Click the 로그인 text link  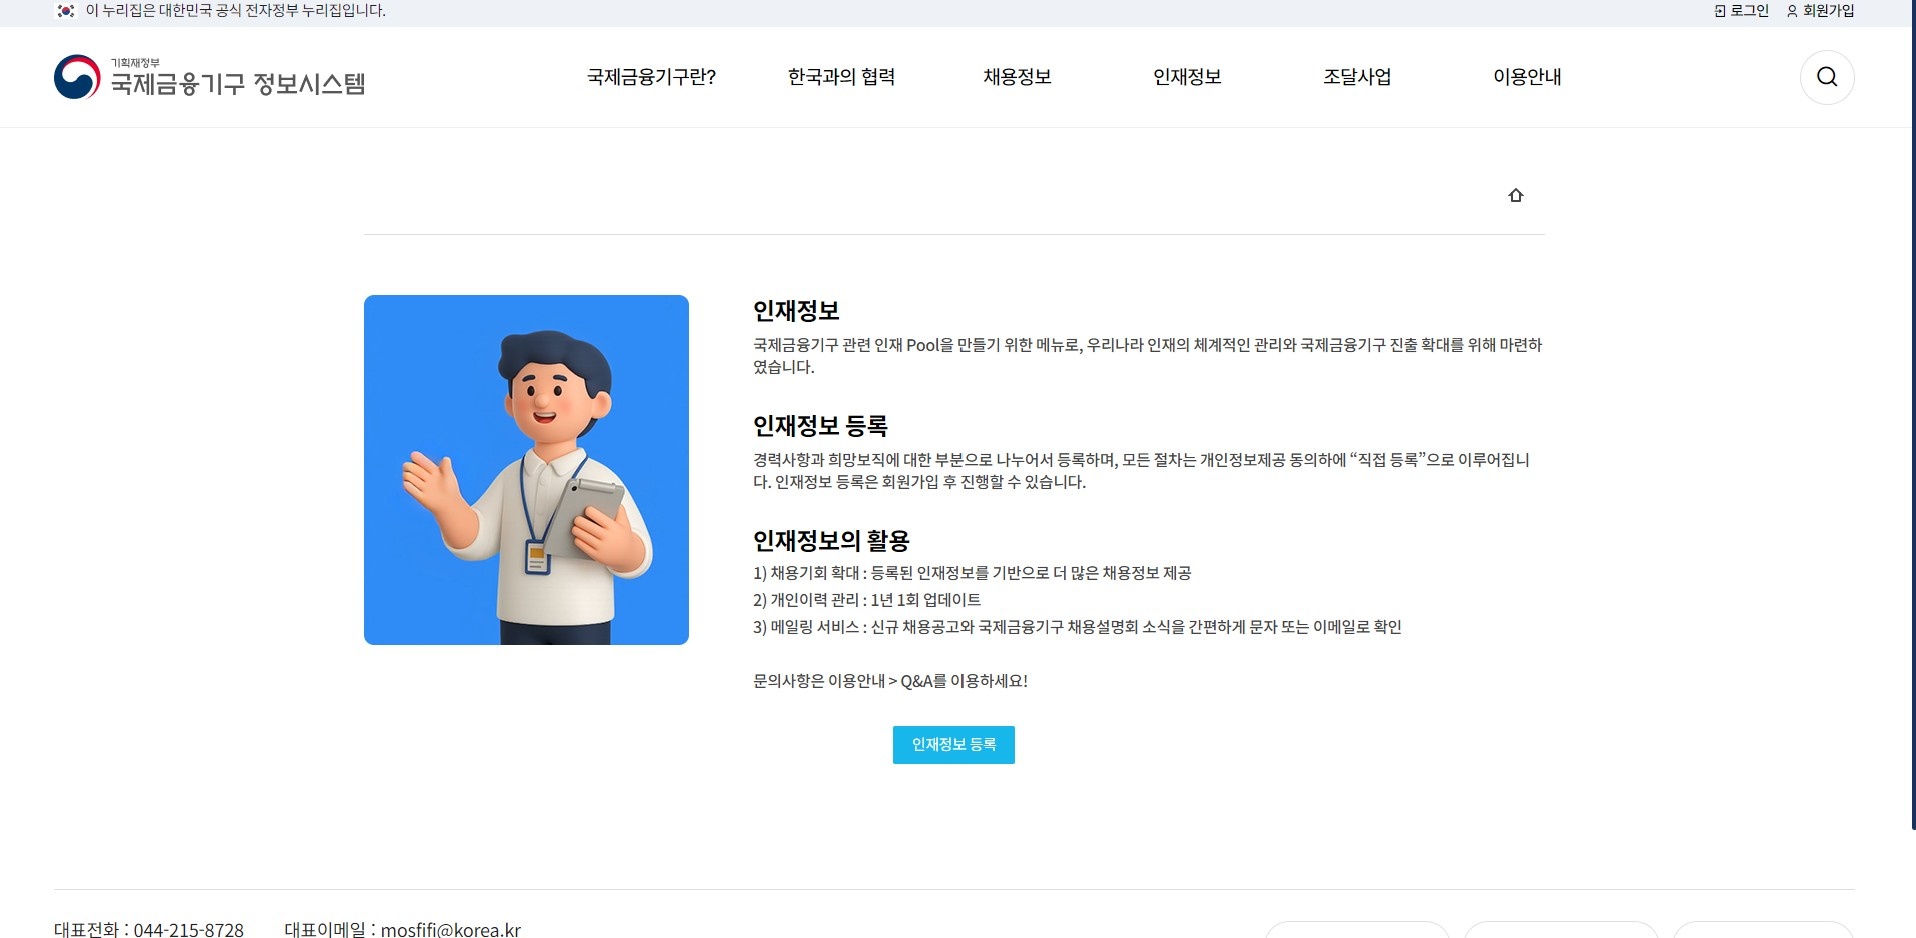coord(1749,11)
